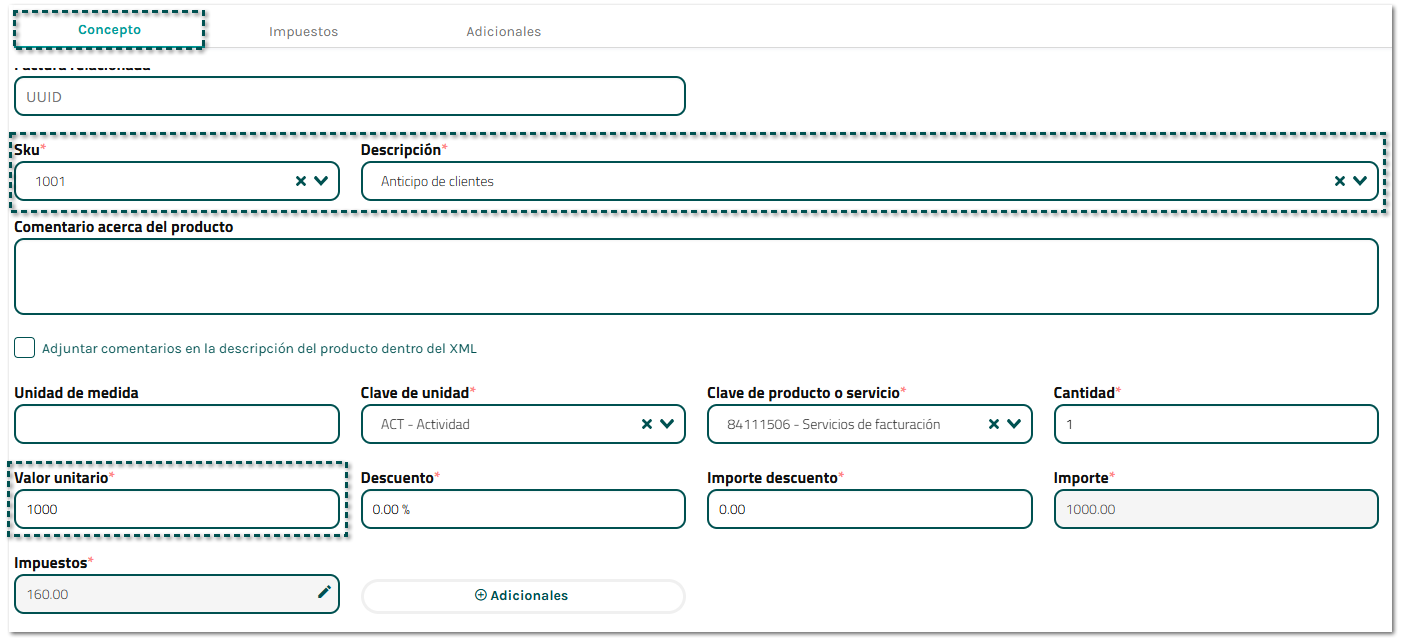This screenshot has height=641, width=1401.
Task: Clear the Clave de producto o servicio selection
Action: 994,424
